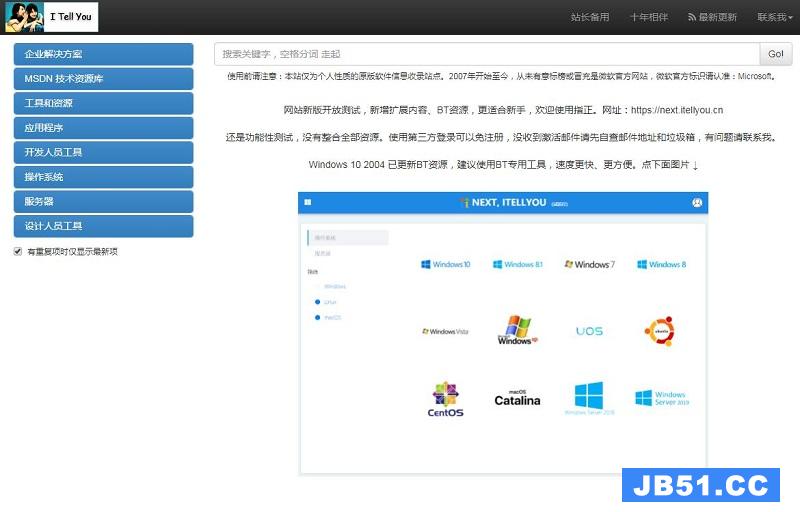
Task: Click the Ubuntu logo in the preview
Action: pos(660,330)
